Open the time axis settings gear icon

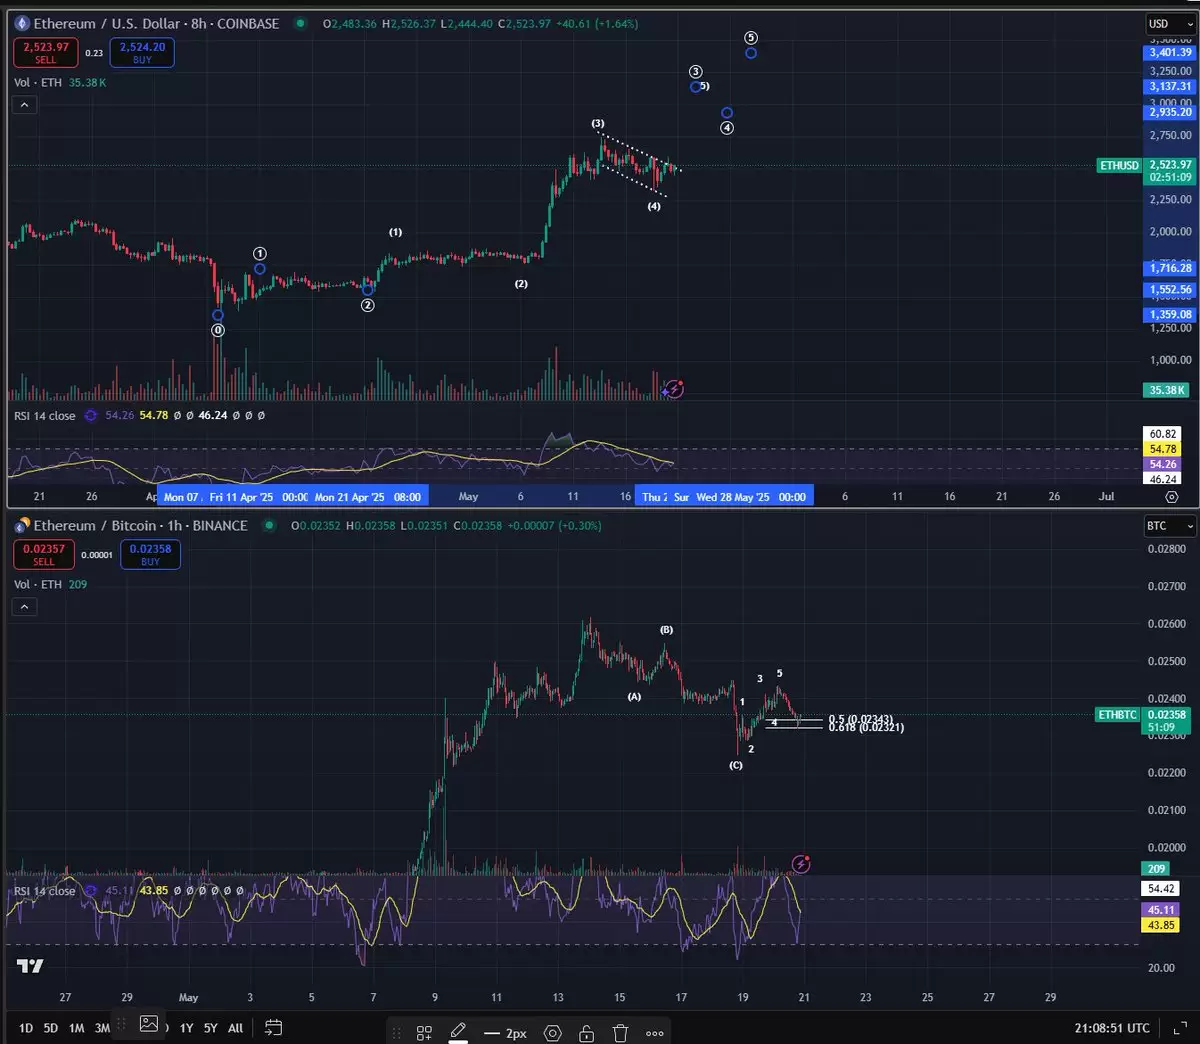1172,496
